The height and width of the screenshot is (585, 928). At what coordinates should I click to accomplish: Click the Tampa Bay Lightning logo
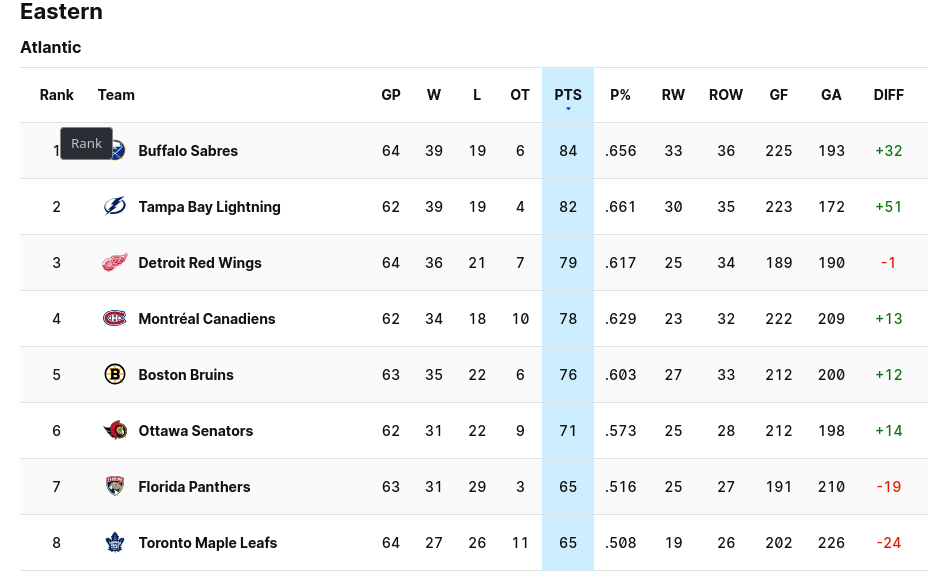(115, 206)
